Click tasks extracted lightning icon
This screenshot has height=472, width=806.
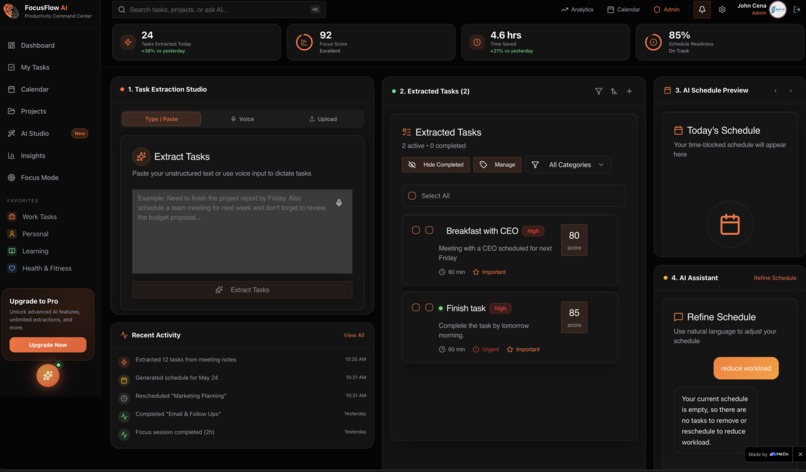pyautogui.click(x=128, y=42)
